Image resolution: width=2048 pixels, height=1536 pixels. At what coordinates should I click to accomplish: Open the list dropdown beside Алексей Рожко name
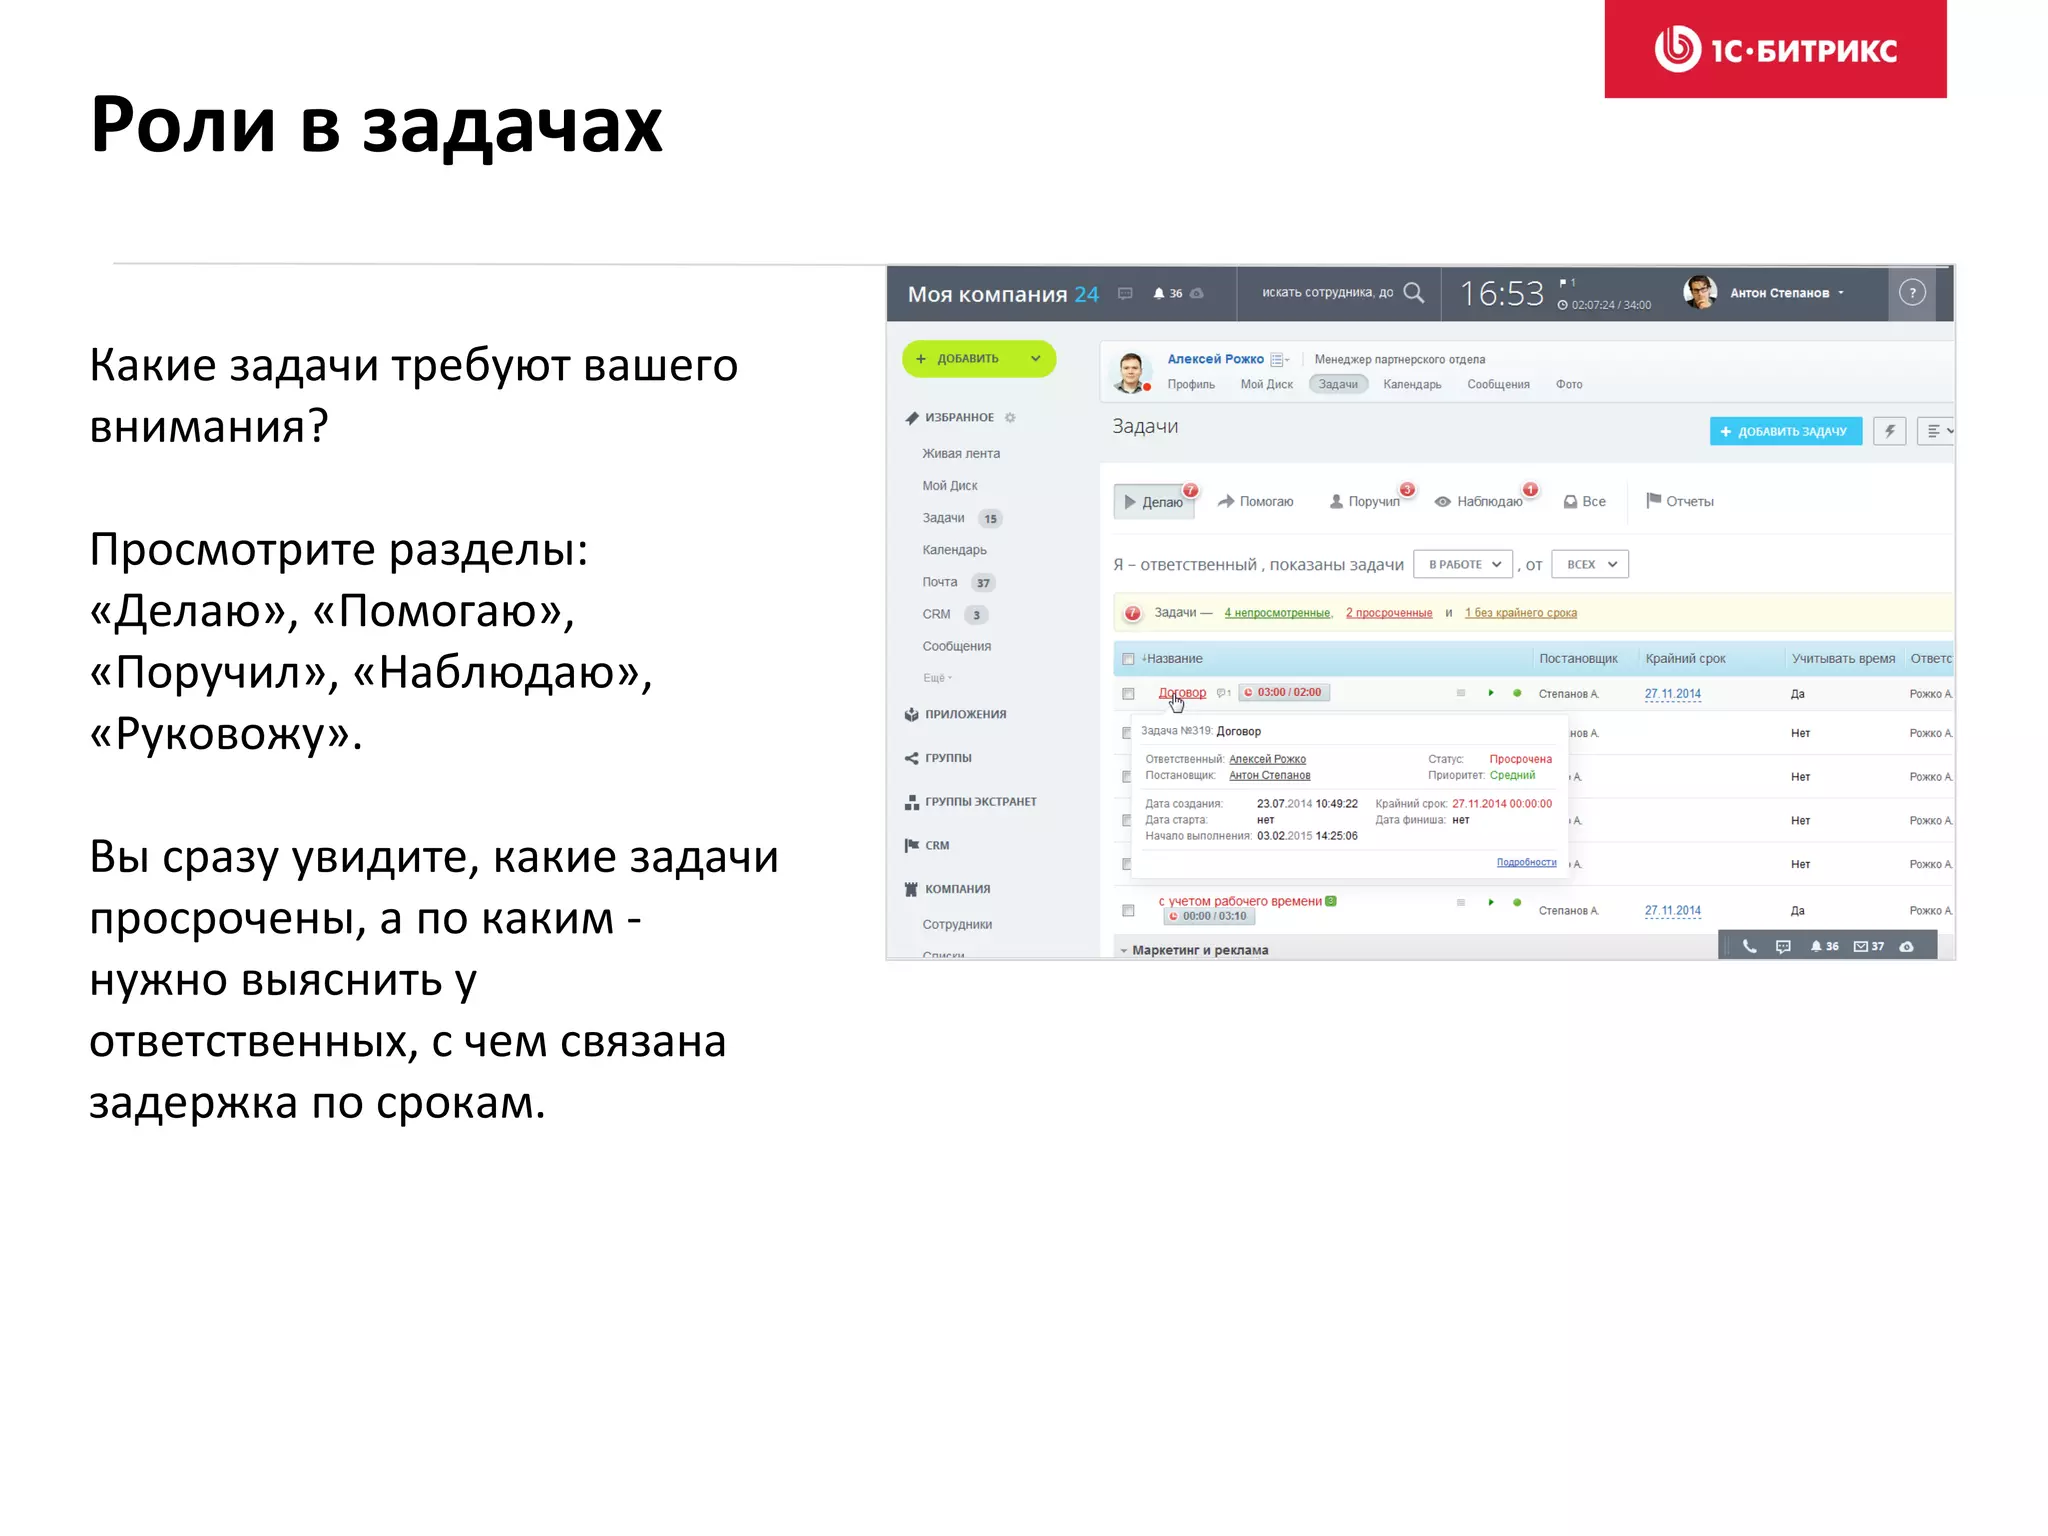[x=1280, y=360]
